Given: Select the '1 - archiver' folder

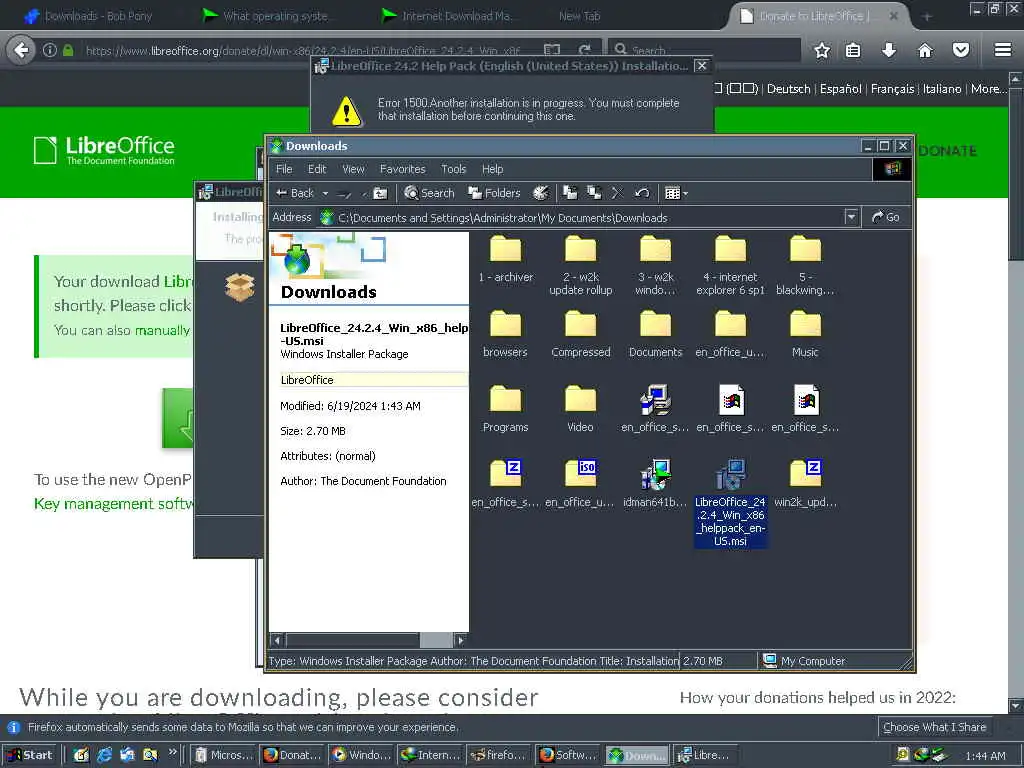Looking at the screenshot, I should point(505,259).
